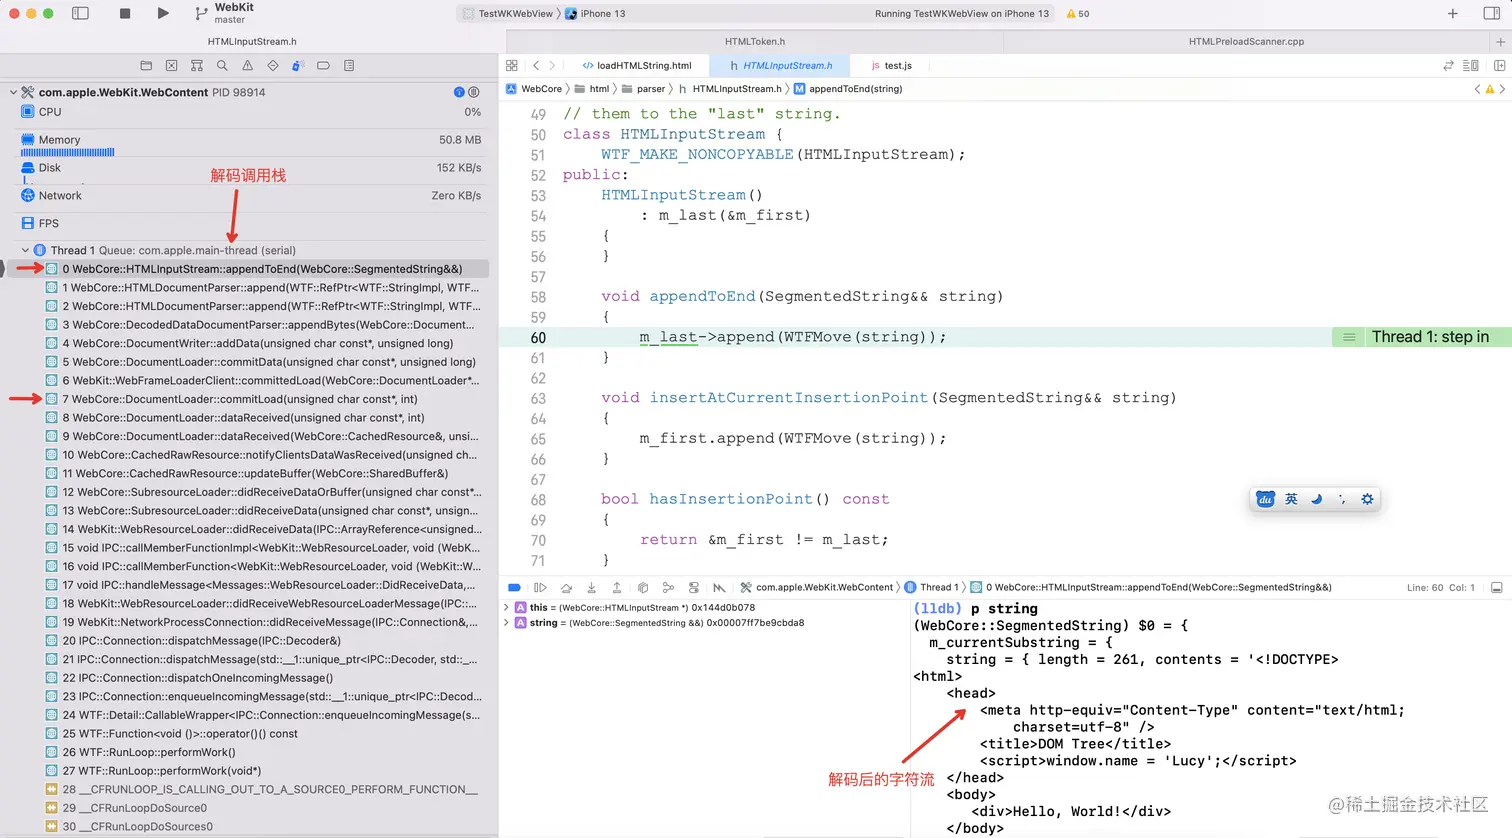Viewport: 1512px width, 838px height.
Task: Open the Symbol navigator
Action: pos(197,66)
